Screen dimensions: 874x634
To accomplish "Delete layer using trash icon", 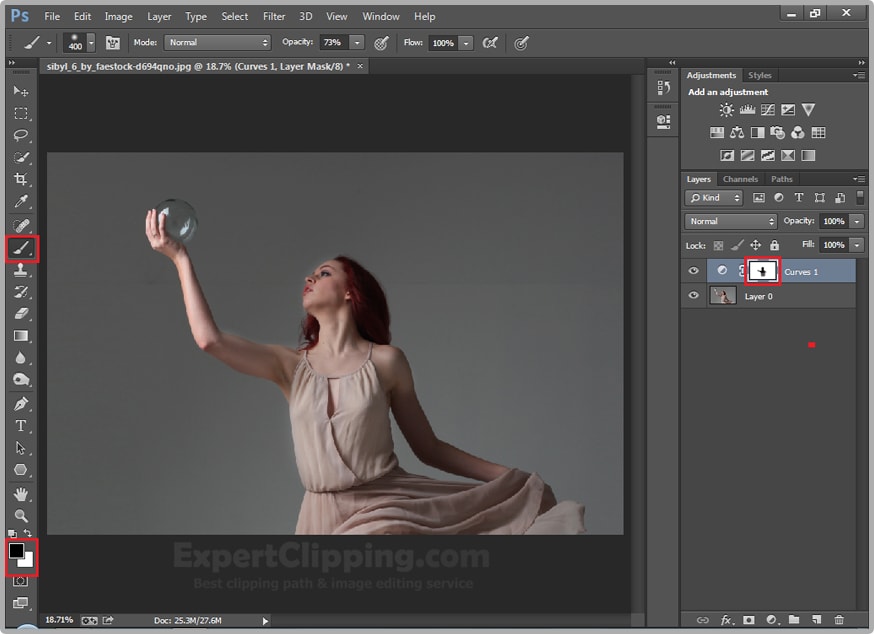I will (839, 620).
